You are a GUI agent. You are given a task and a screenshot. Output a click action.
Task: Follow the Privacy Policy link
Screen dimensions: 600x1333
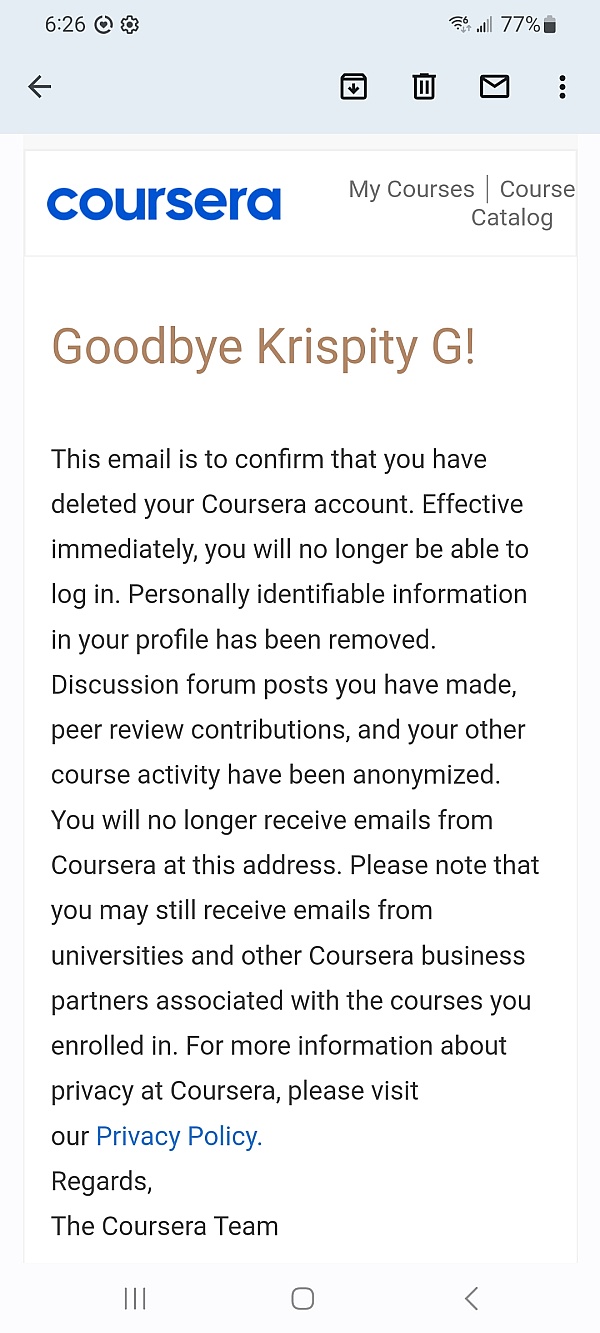[179, 1136]
